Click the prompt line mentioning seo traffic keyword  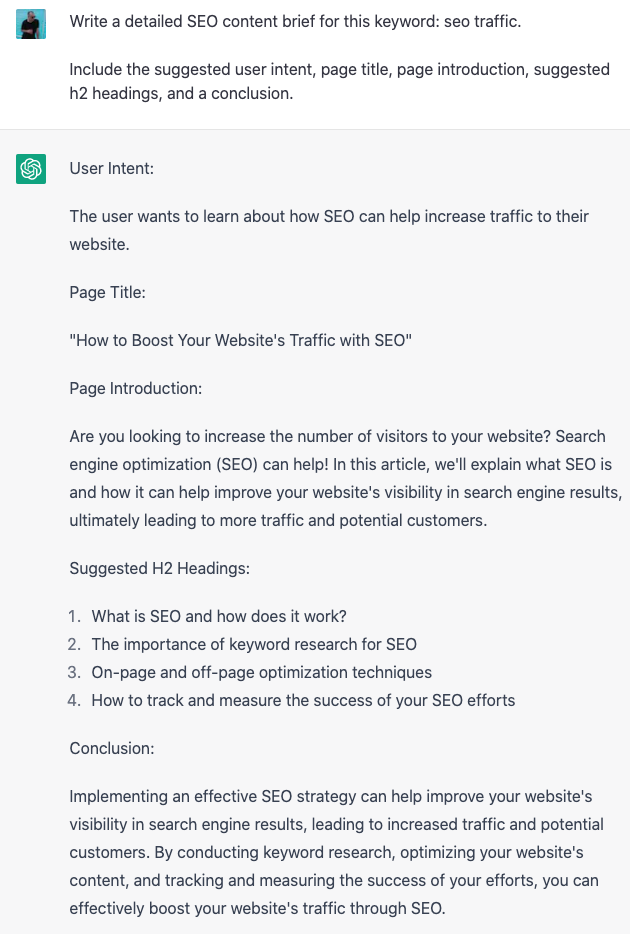[295, 21]
